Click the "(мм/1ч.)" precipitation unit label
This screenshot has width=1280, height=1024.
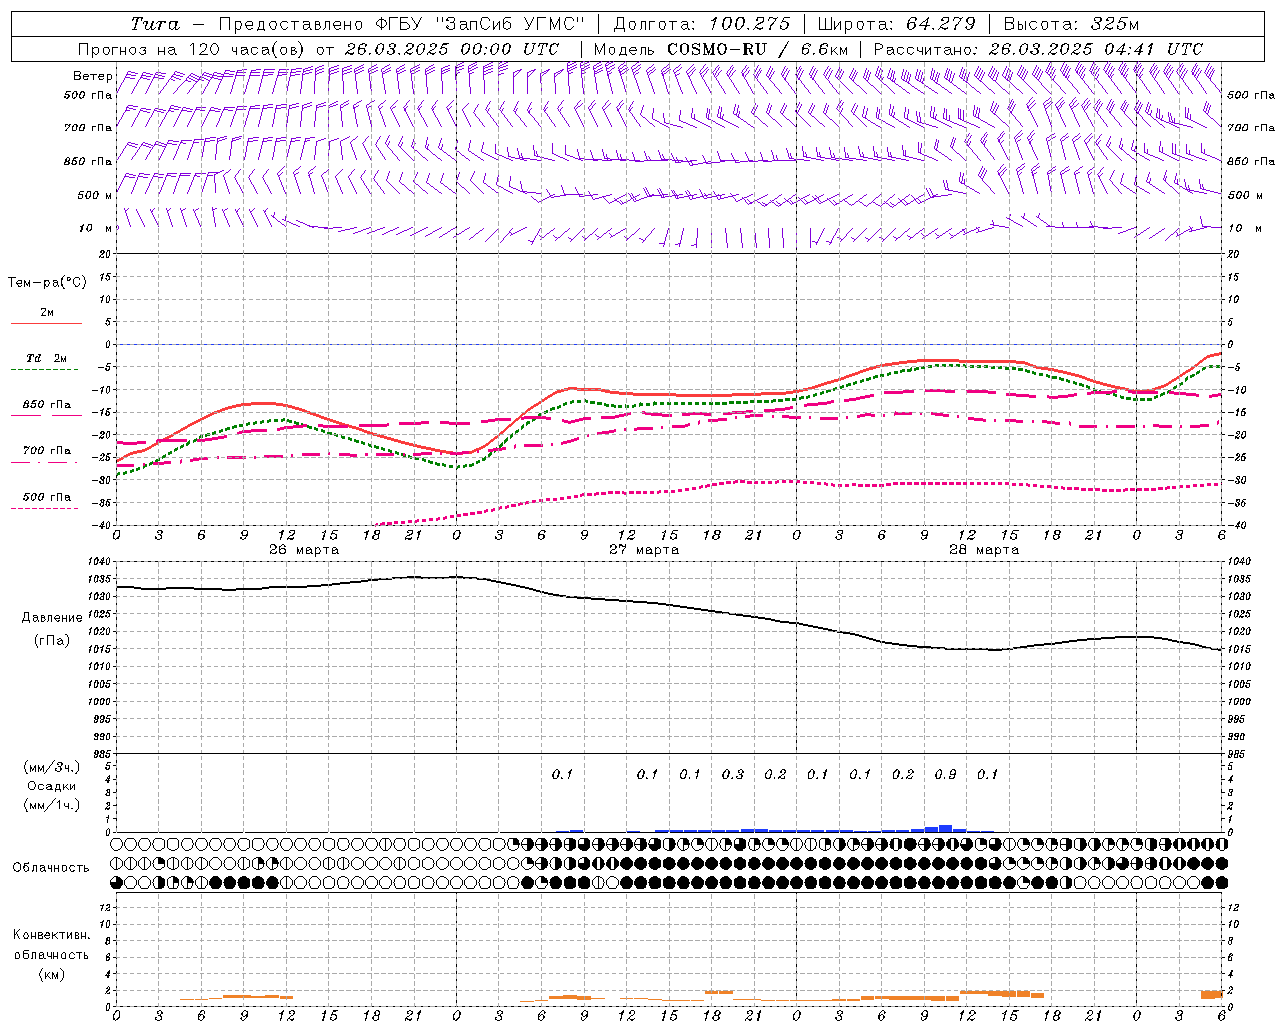tap(52, 805)
